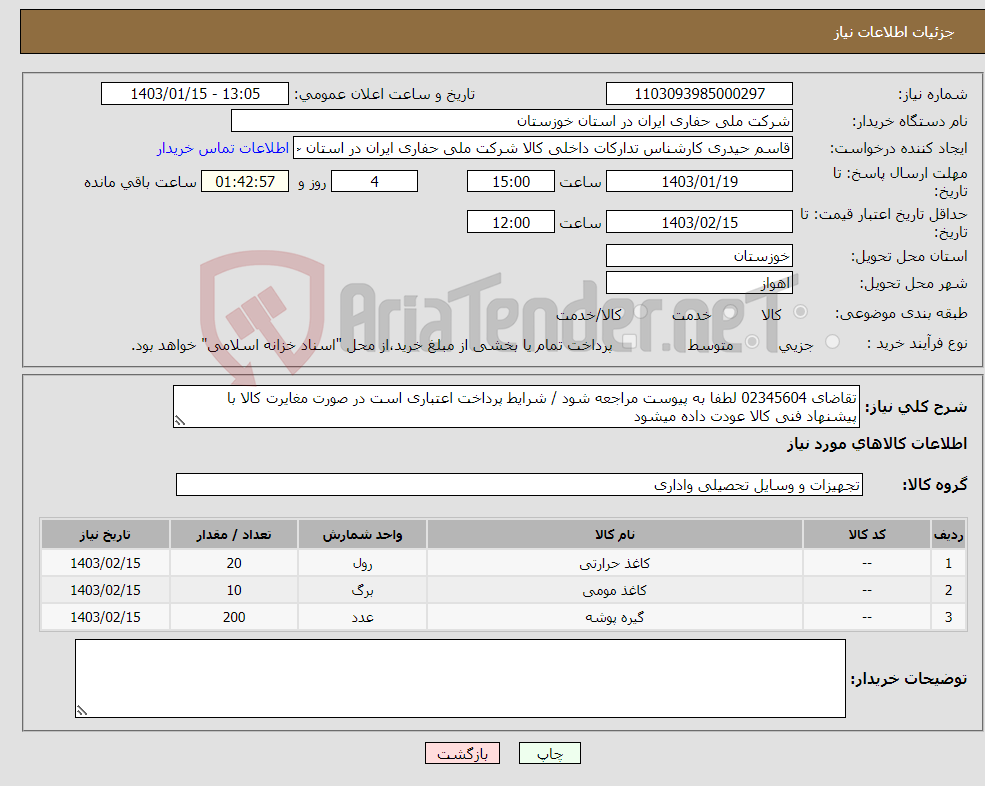Click the price validity time 12:00

tap(511, 222)
